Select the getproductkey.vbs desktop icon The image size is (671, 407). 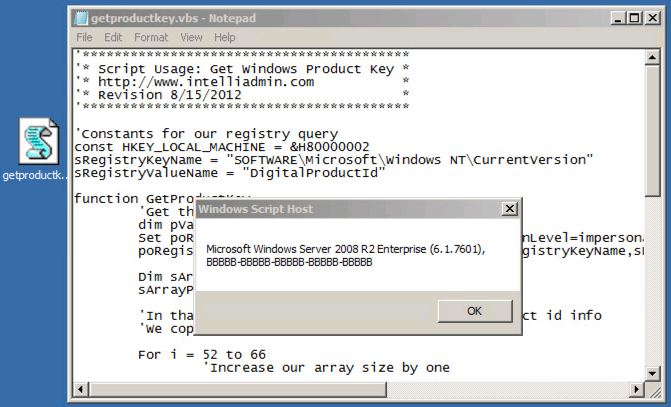39,141
